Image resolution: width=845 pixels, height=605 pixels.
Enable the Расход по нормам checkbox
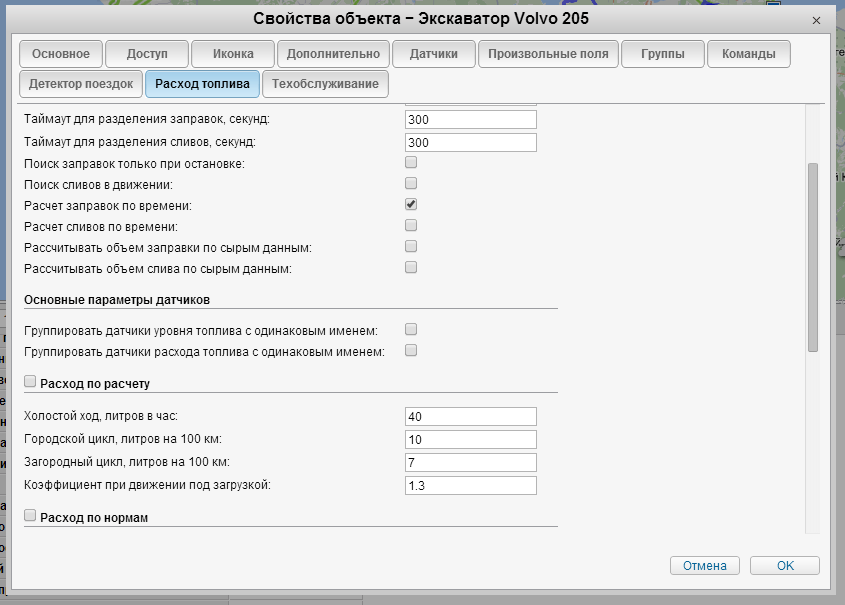[x=30, y=515]
